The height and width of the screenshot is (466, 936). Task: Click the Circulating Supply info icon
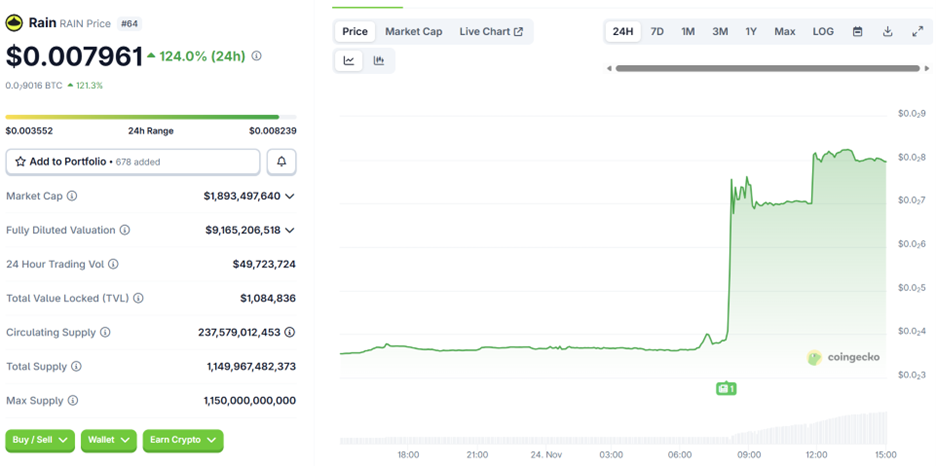(105, 332)
